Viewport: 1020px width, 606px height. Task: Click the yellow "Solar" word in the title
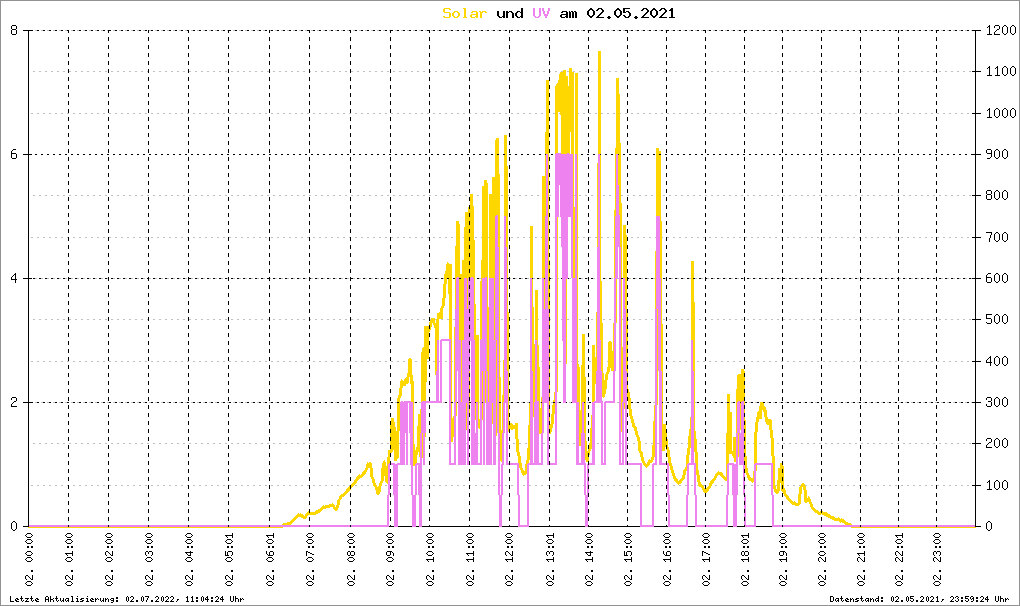[x=464, y=14]
